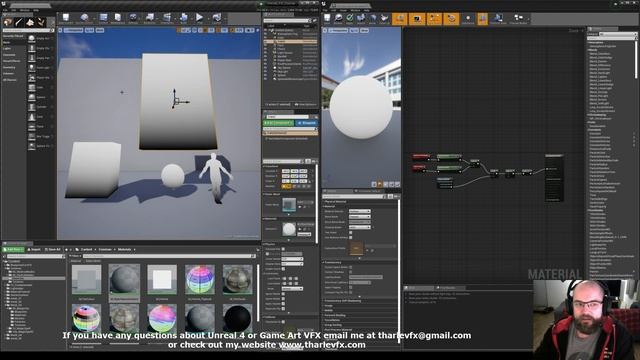Open Window menu in main editor
The height and width of the screenshot is (360, 640).
click(x=24, y=9)
